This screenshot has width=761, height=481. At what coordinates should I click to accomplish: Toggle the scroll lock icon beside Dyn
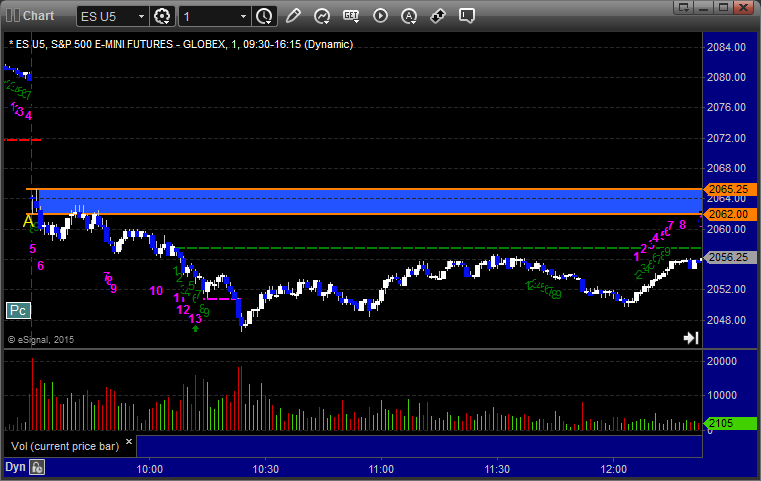(x=38, y=466)
